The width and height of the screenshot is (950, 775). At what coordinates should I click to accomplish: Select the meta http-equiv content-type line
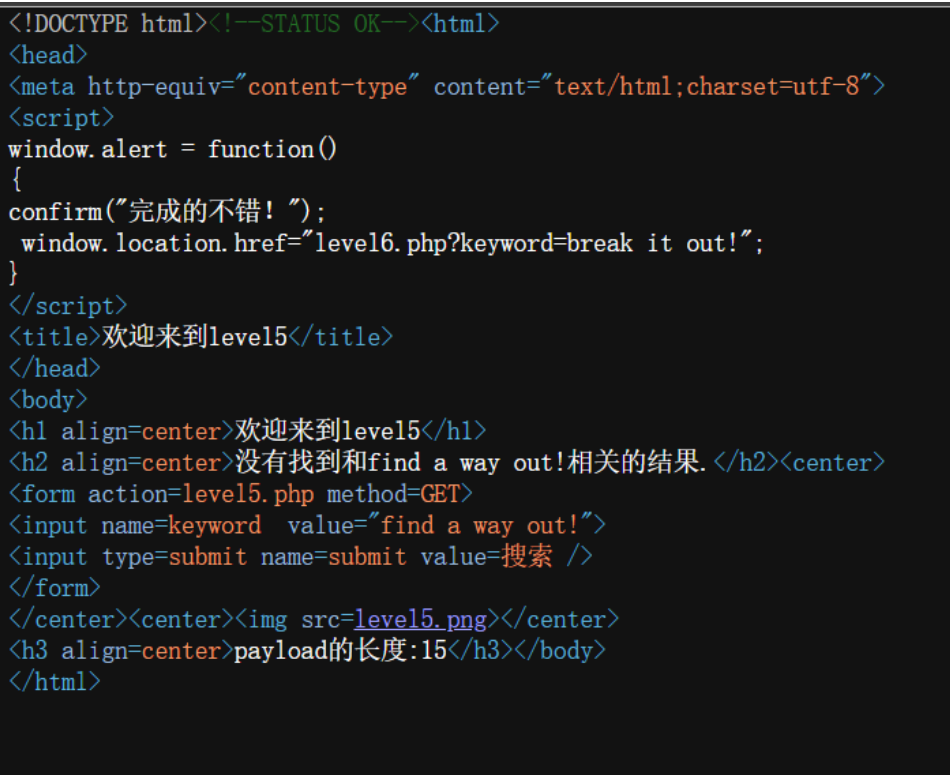447,87
